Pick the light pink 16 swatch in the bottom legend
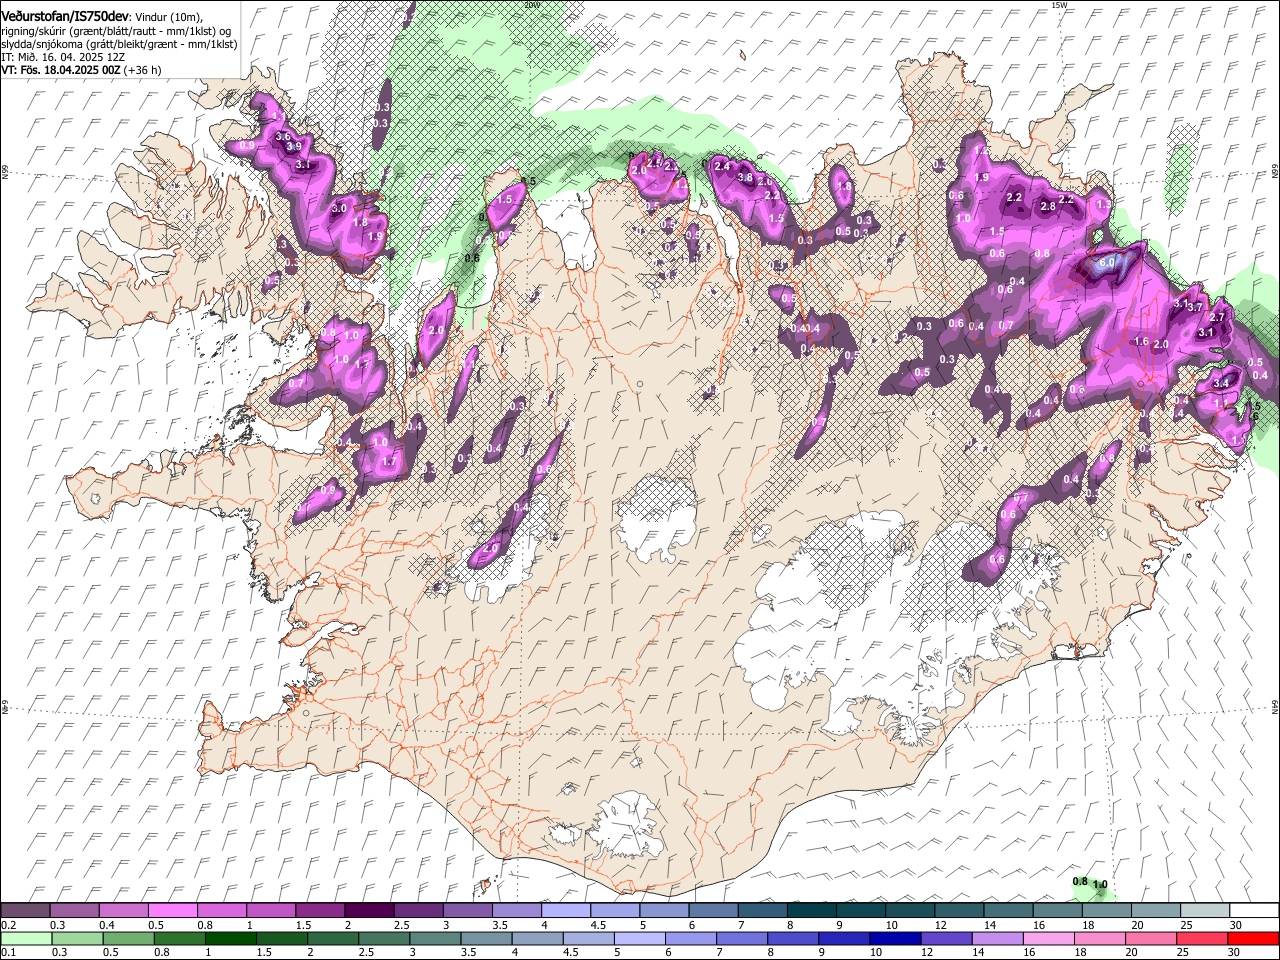This screenshot has width=1280, height=960. (1049, 937)
